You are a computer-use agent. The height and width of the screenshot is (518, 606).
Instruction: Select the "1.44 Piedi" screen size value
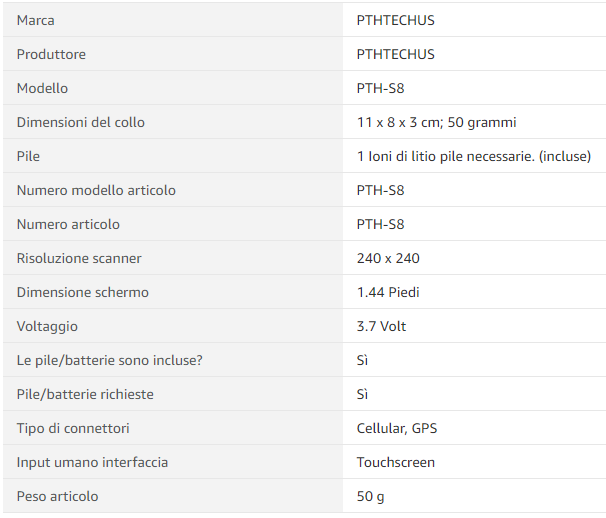tap(388, 292)
